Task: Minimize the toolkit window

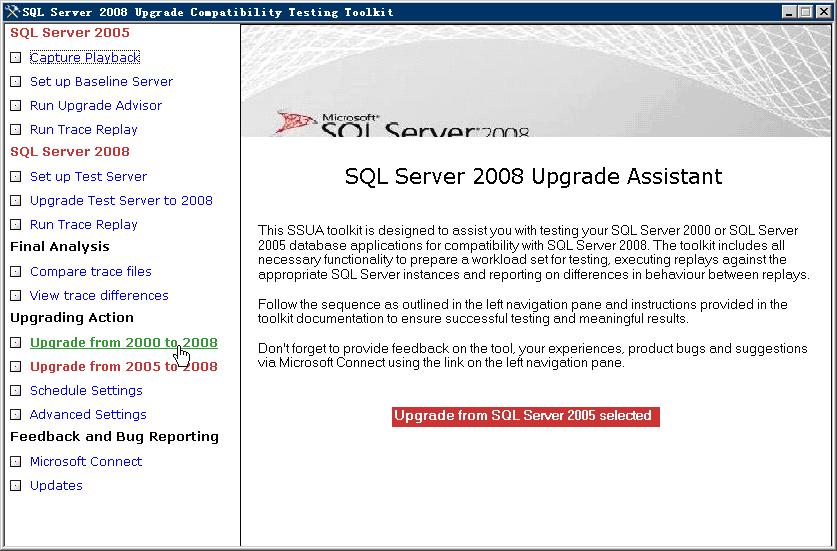Action: coord(789,12)
